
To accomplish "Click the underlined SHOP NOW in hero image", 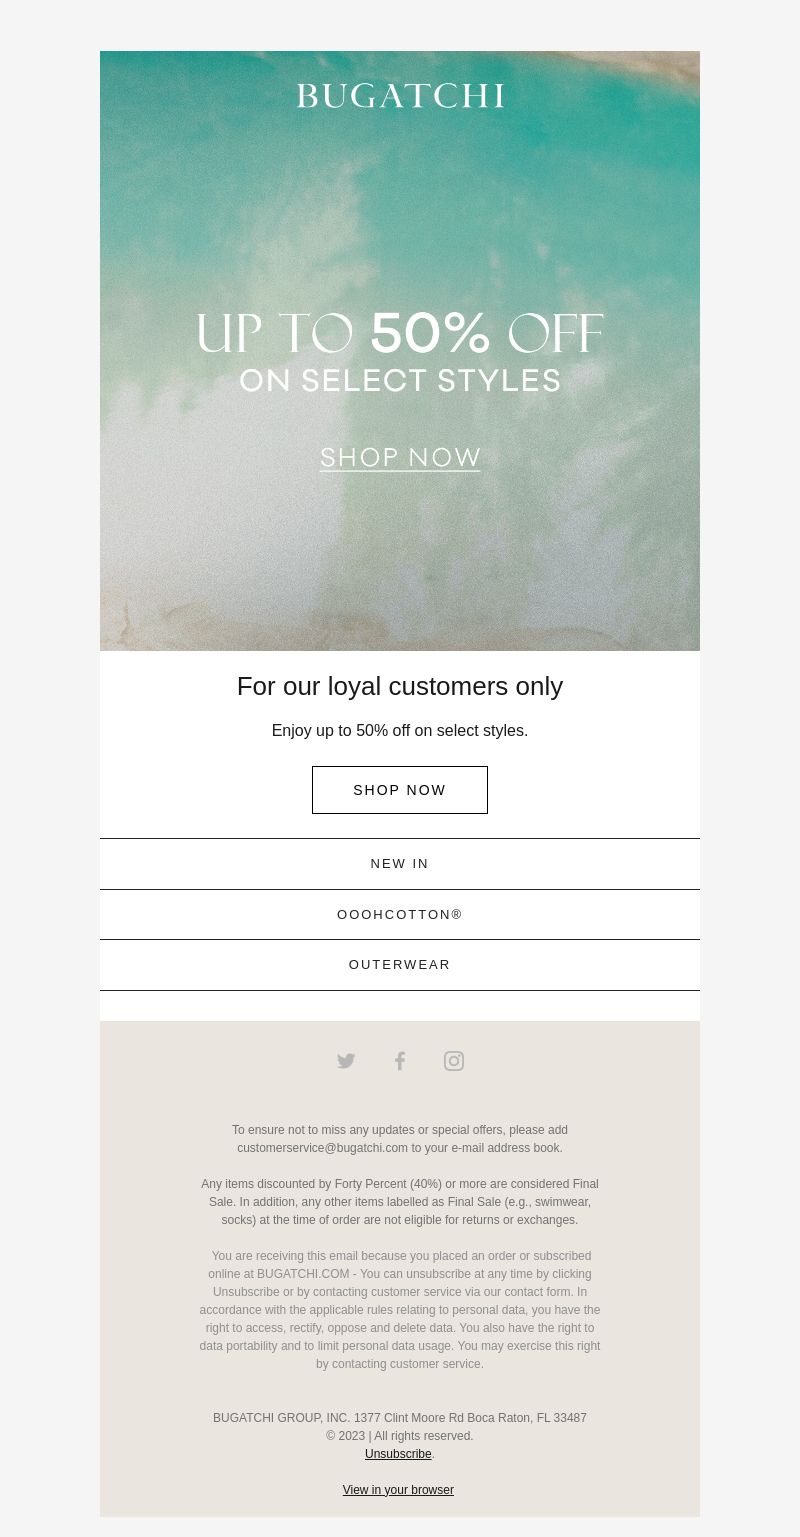I will tap(400, 458).
